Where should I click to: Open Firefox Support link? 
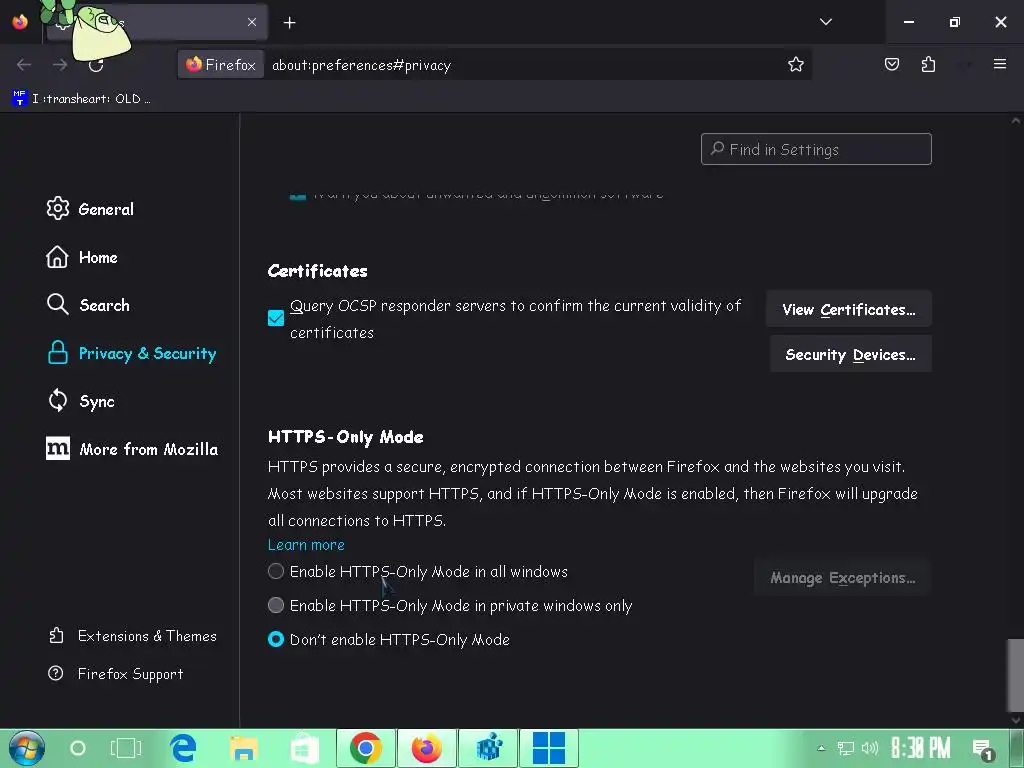click(116, 673)
